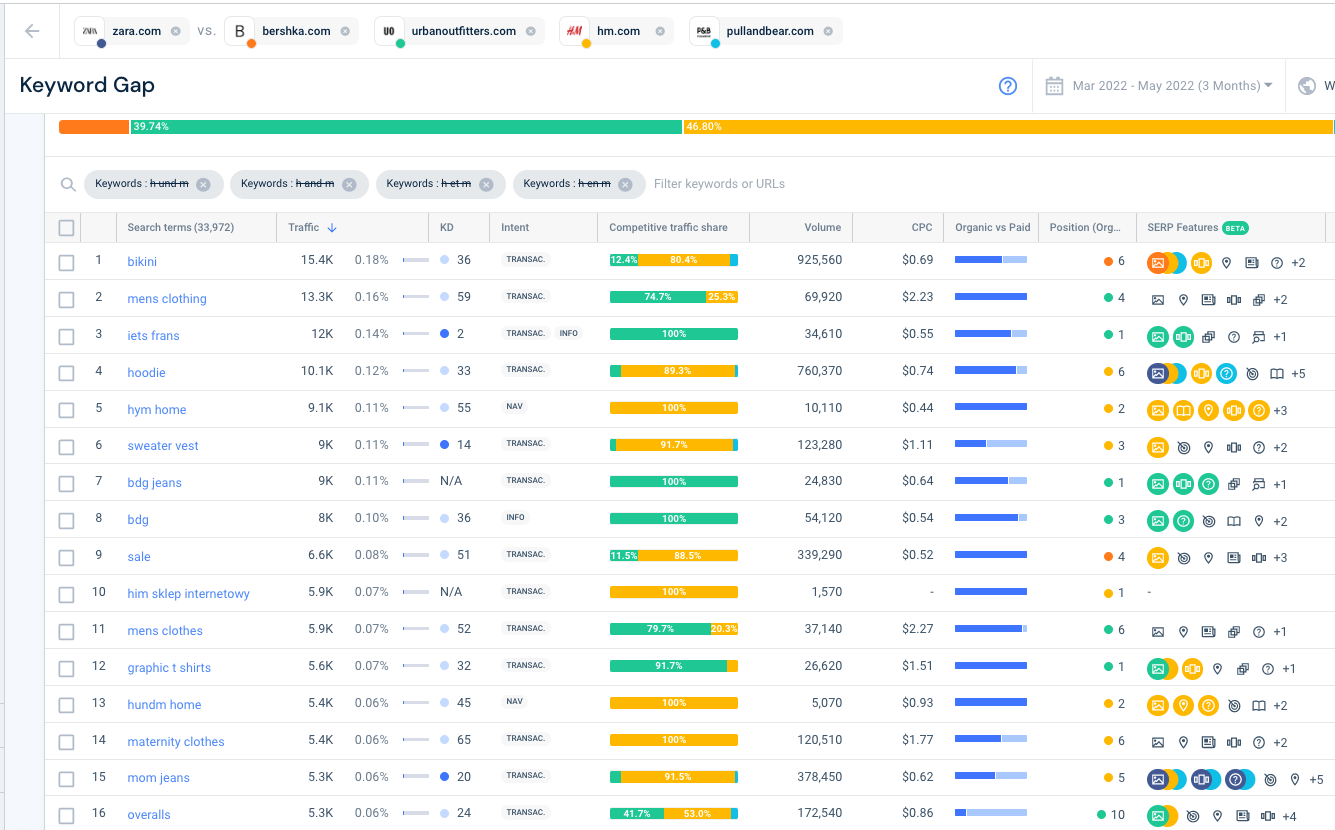Click the image pack icon in the bikini row
The image size is (1335, 830).
1158,263
